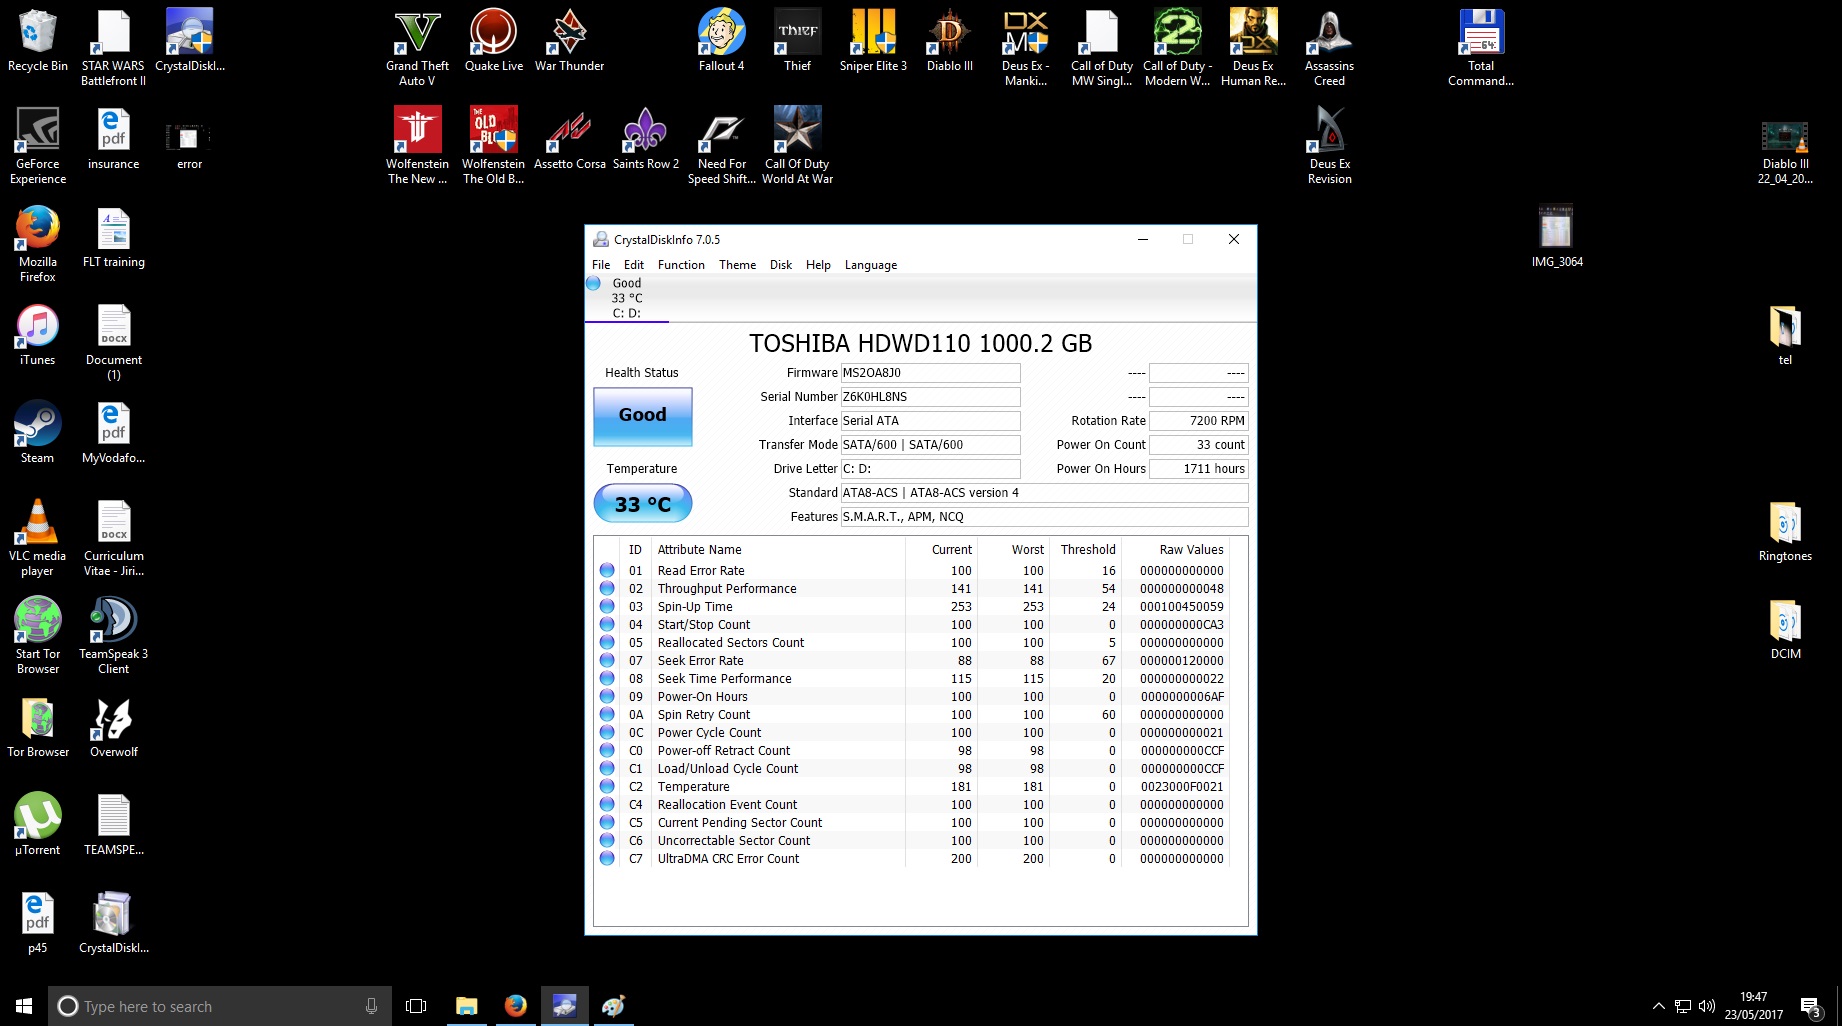Launch Grand Theft Auto V shortcut
The width and height of the screenshot is (1842, 1026).
click(x=417, y=48)
